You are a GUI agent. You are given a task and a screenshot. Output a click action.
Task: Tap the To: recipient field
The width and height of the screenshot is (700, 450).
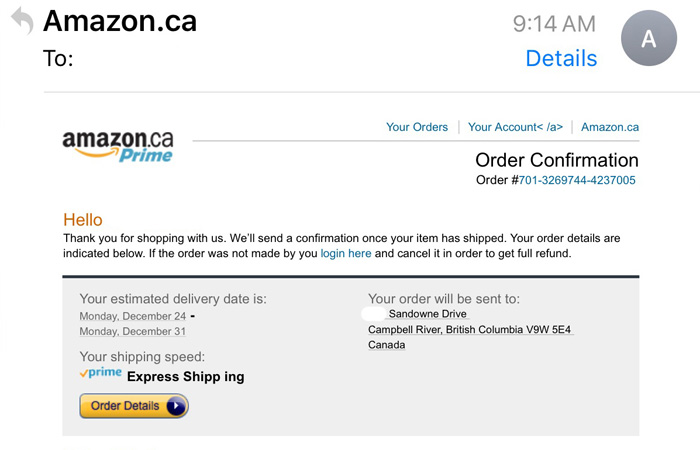pos(58,58)
